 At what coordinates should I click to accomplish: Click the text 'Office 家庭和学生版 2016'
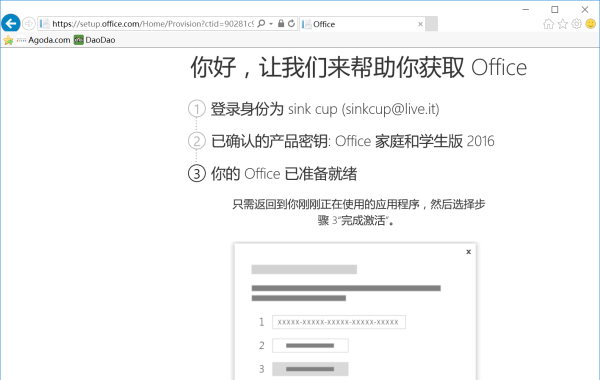415,141
